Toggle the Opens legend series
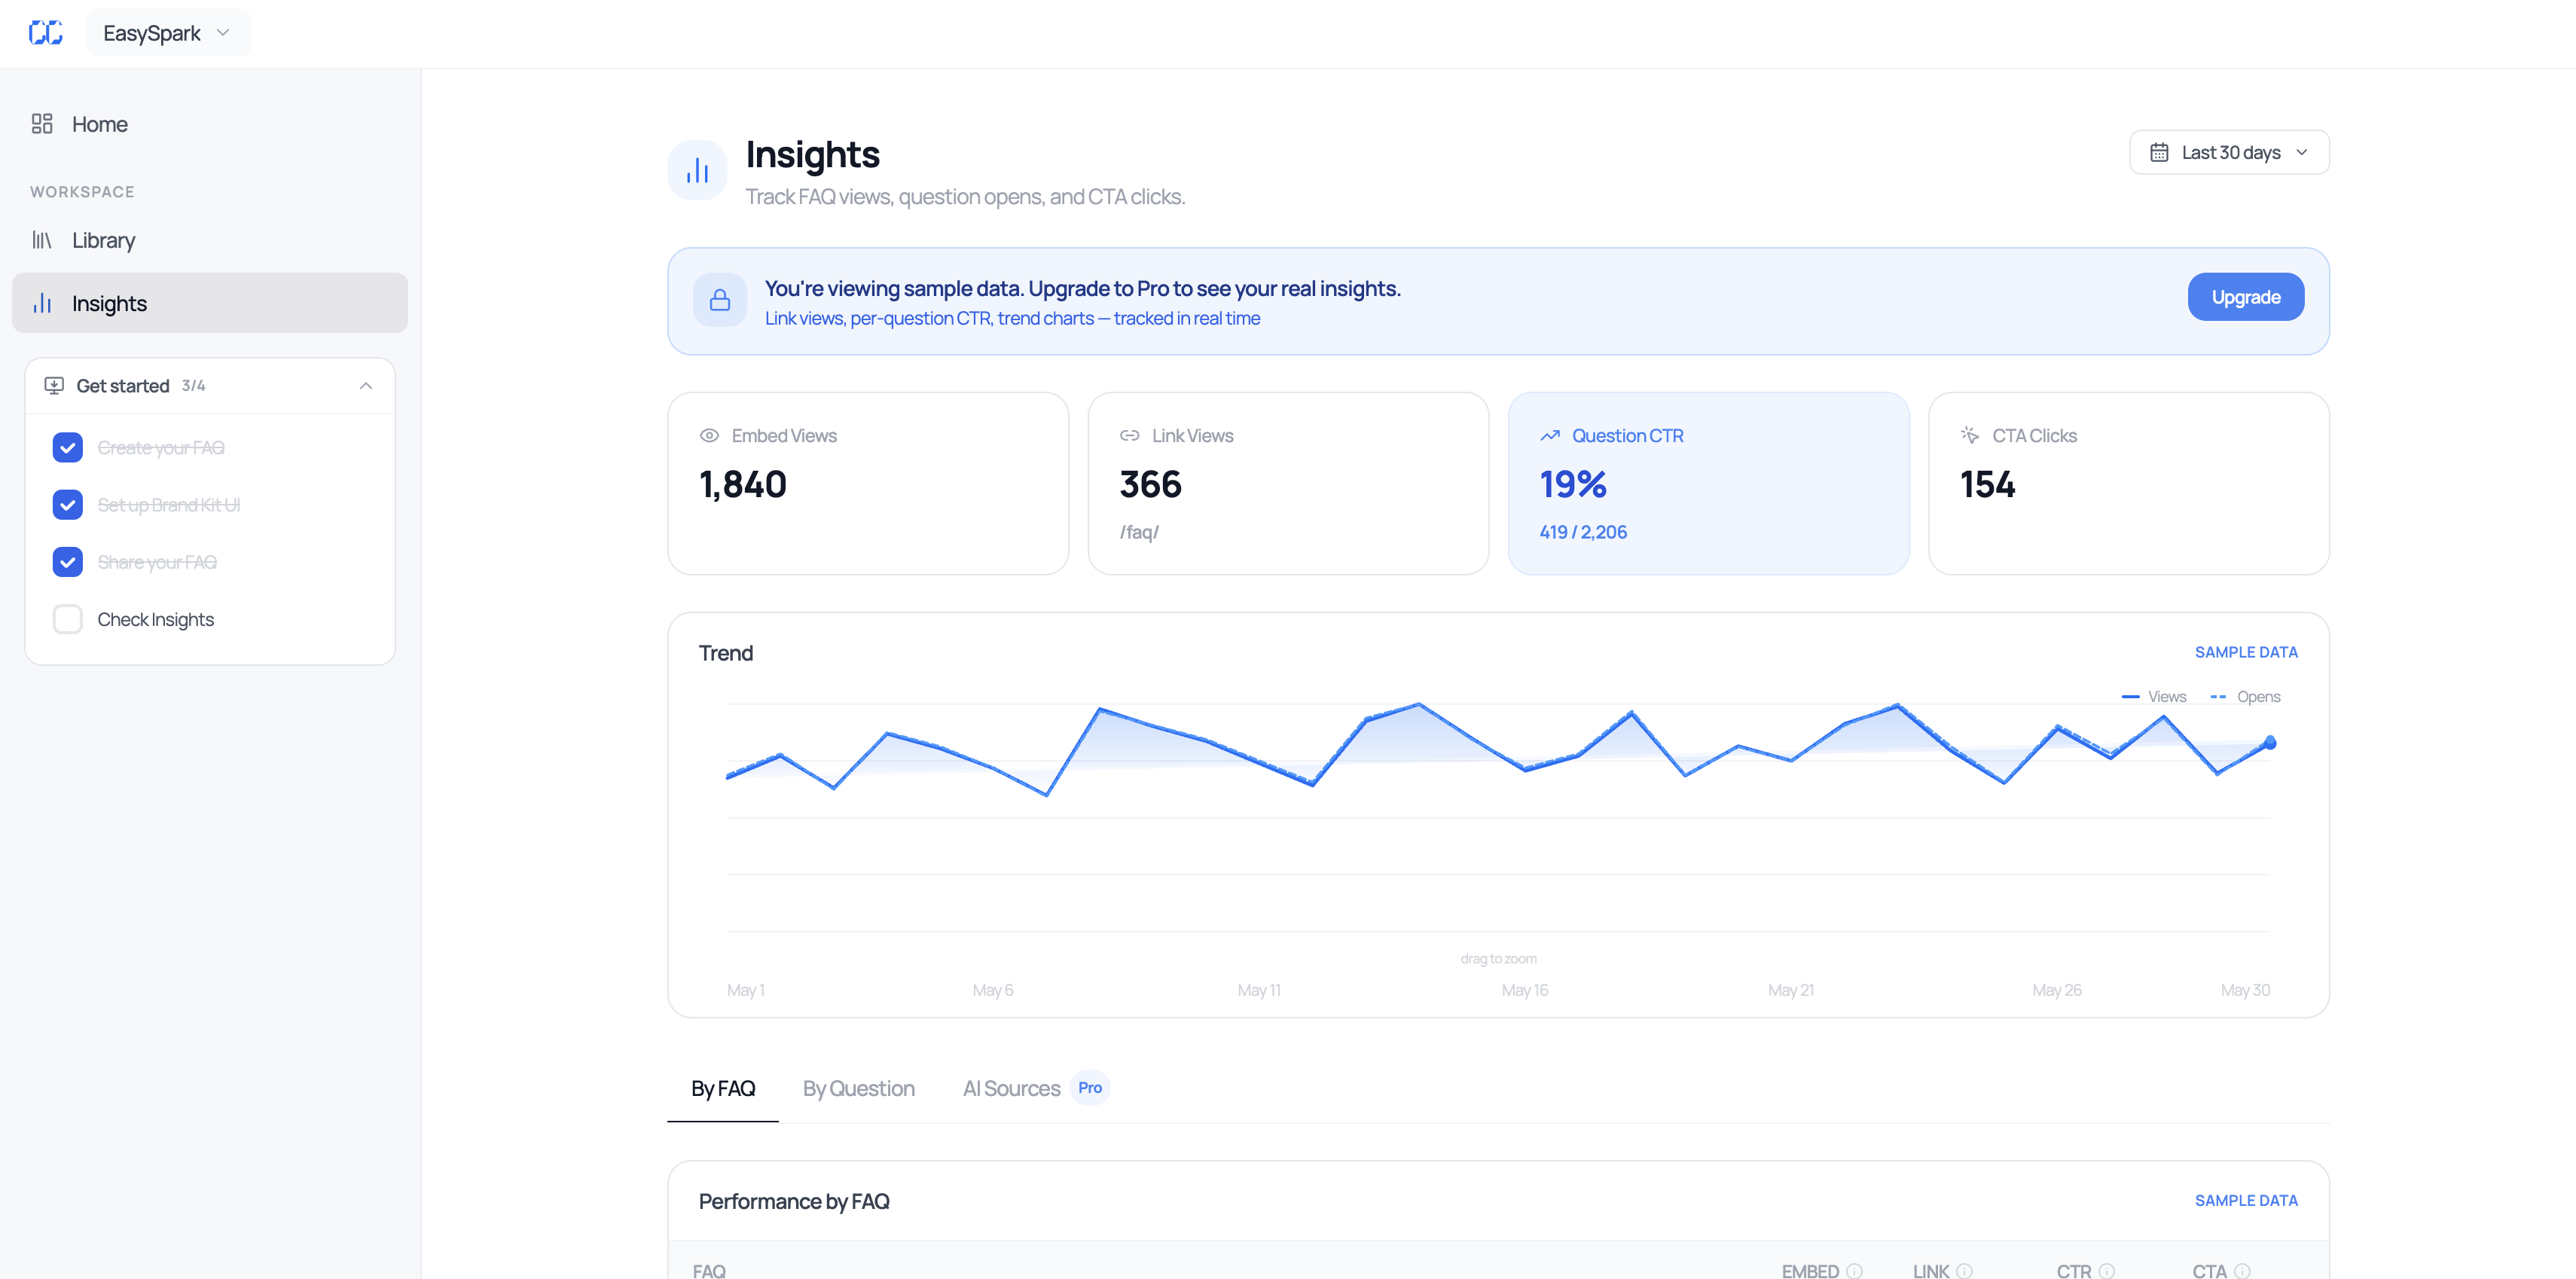This screenshot has height=1279, width=2576. [x=2245, y=697]
